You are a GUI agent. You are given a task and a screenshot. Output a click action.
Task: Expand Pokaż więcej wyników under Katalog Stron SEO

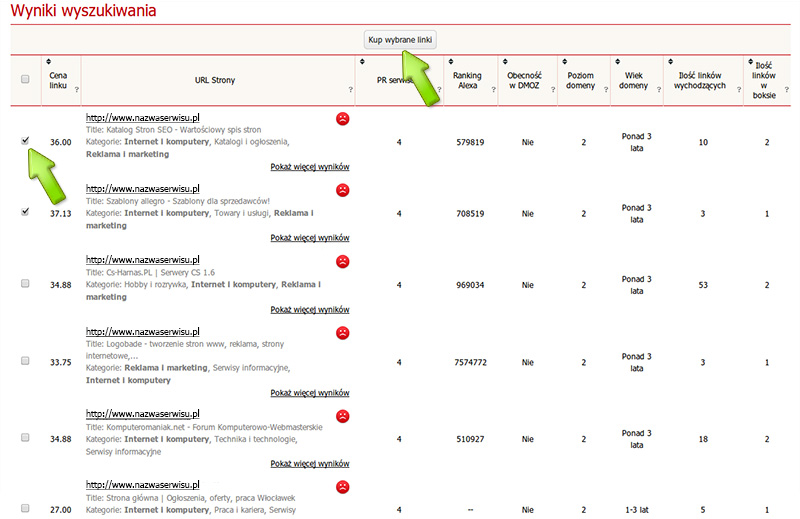309,166
